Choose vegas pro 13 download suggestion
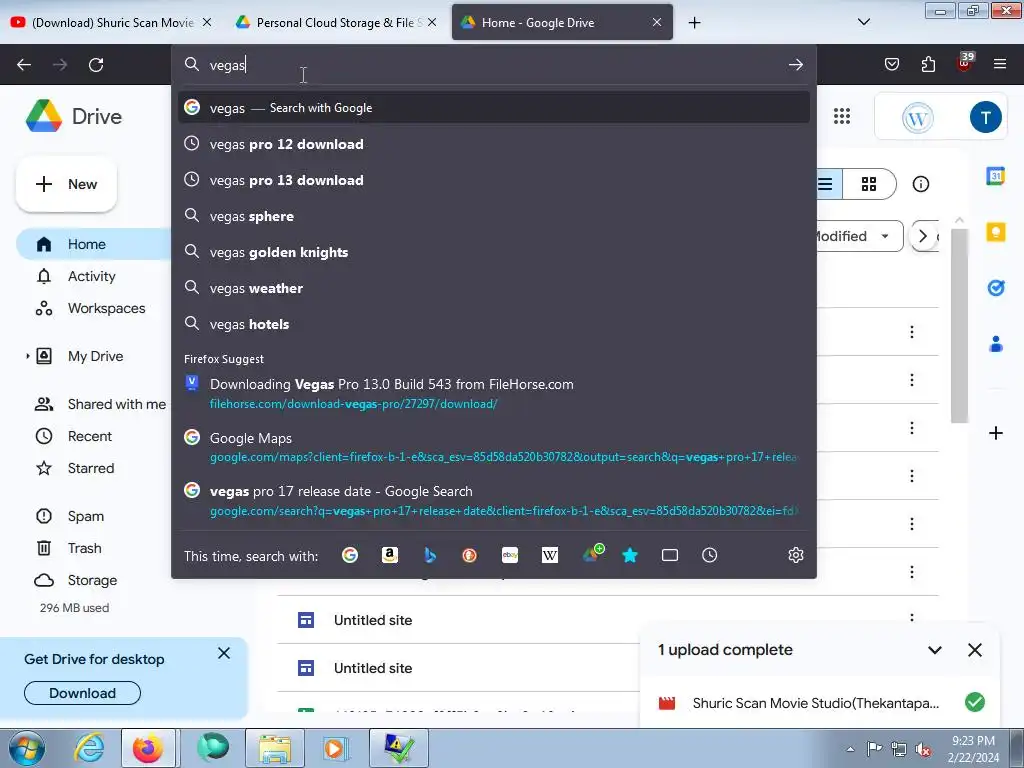Image resolution: width=1024 pixels, height=768 pixels. [x=493, y=180]
